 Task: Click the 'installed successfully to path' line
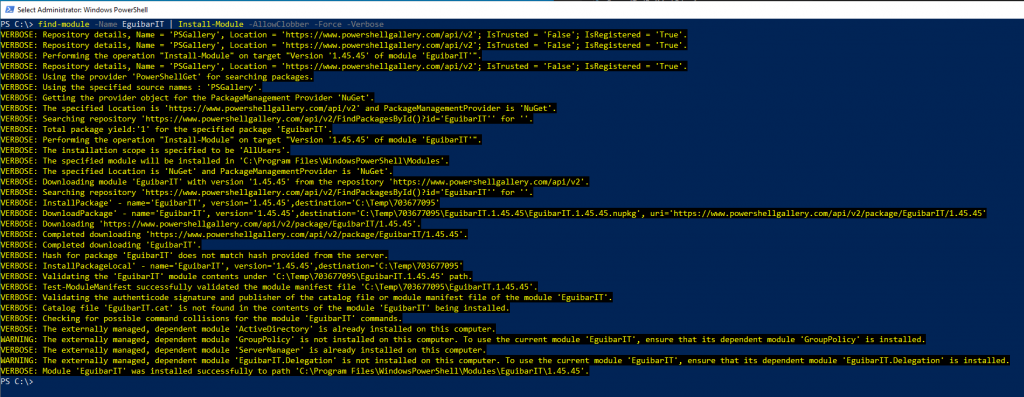click(x=295, y=371)
